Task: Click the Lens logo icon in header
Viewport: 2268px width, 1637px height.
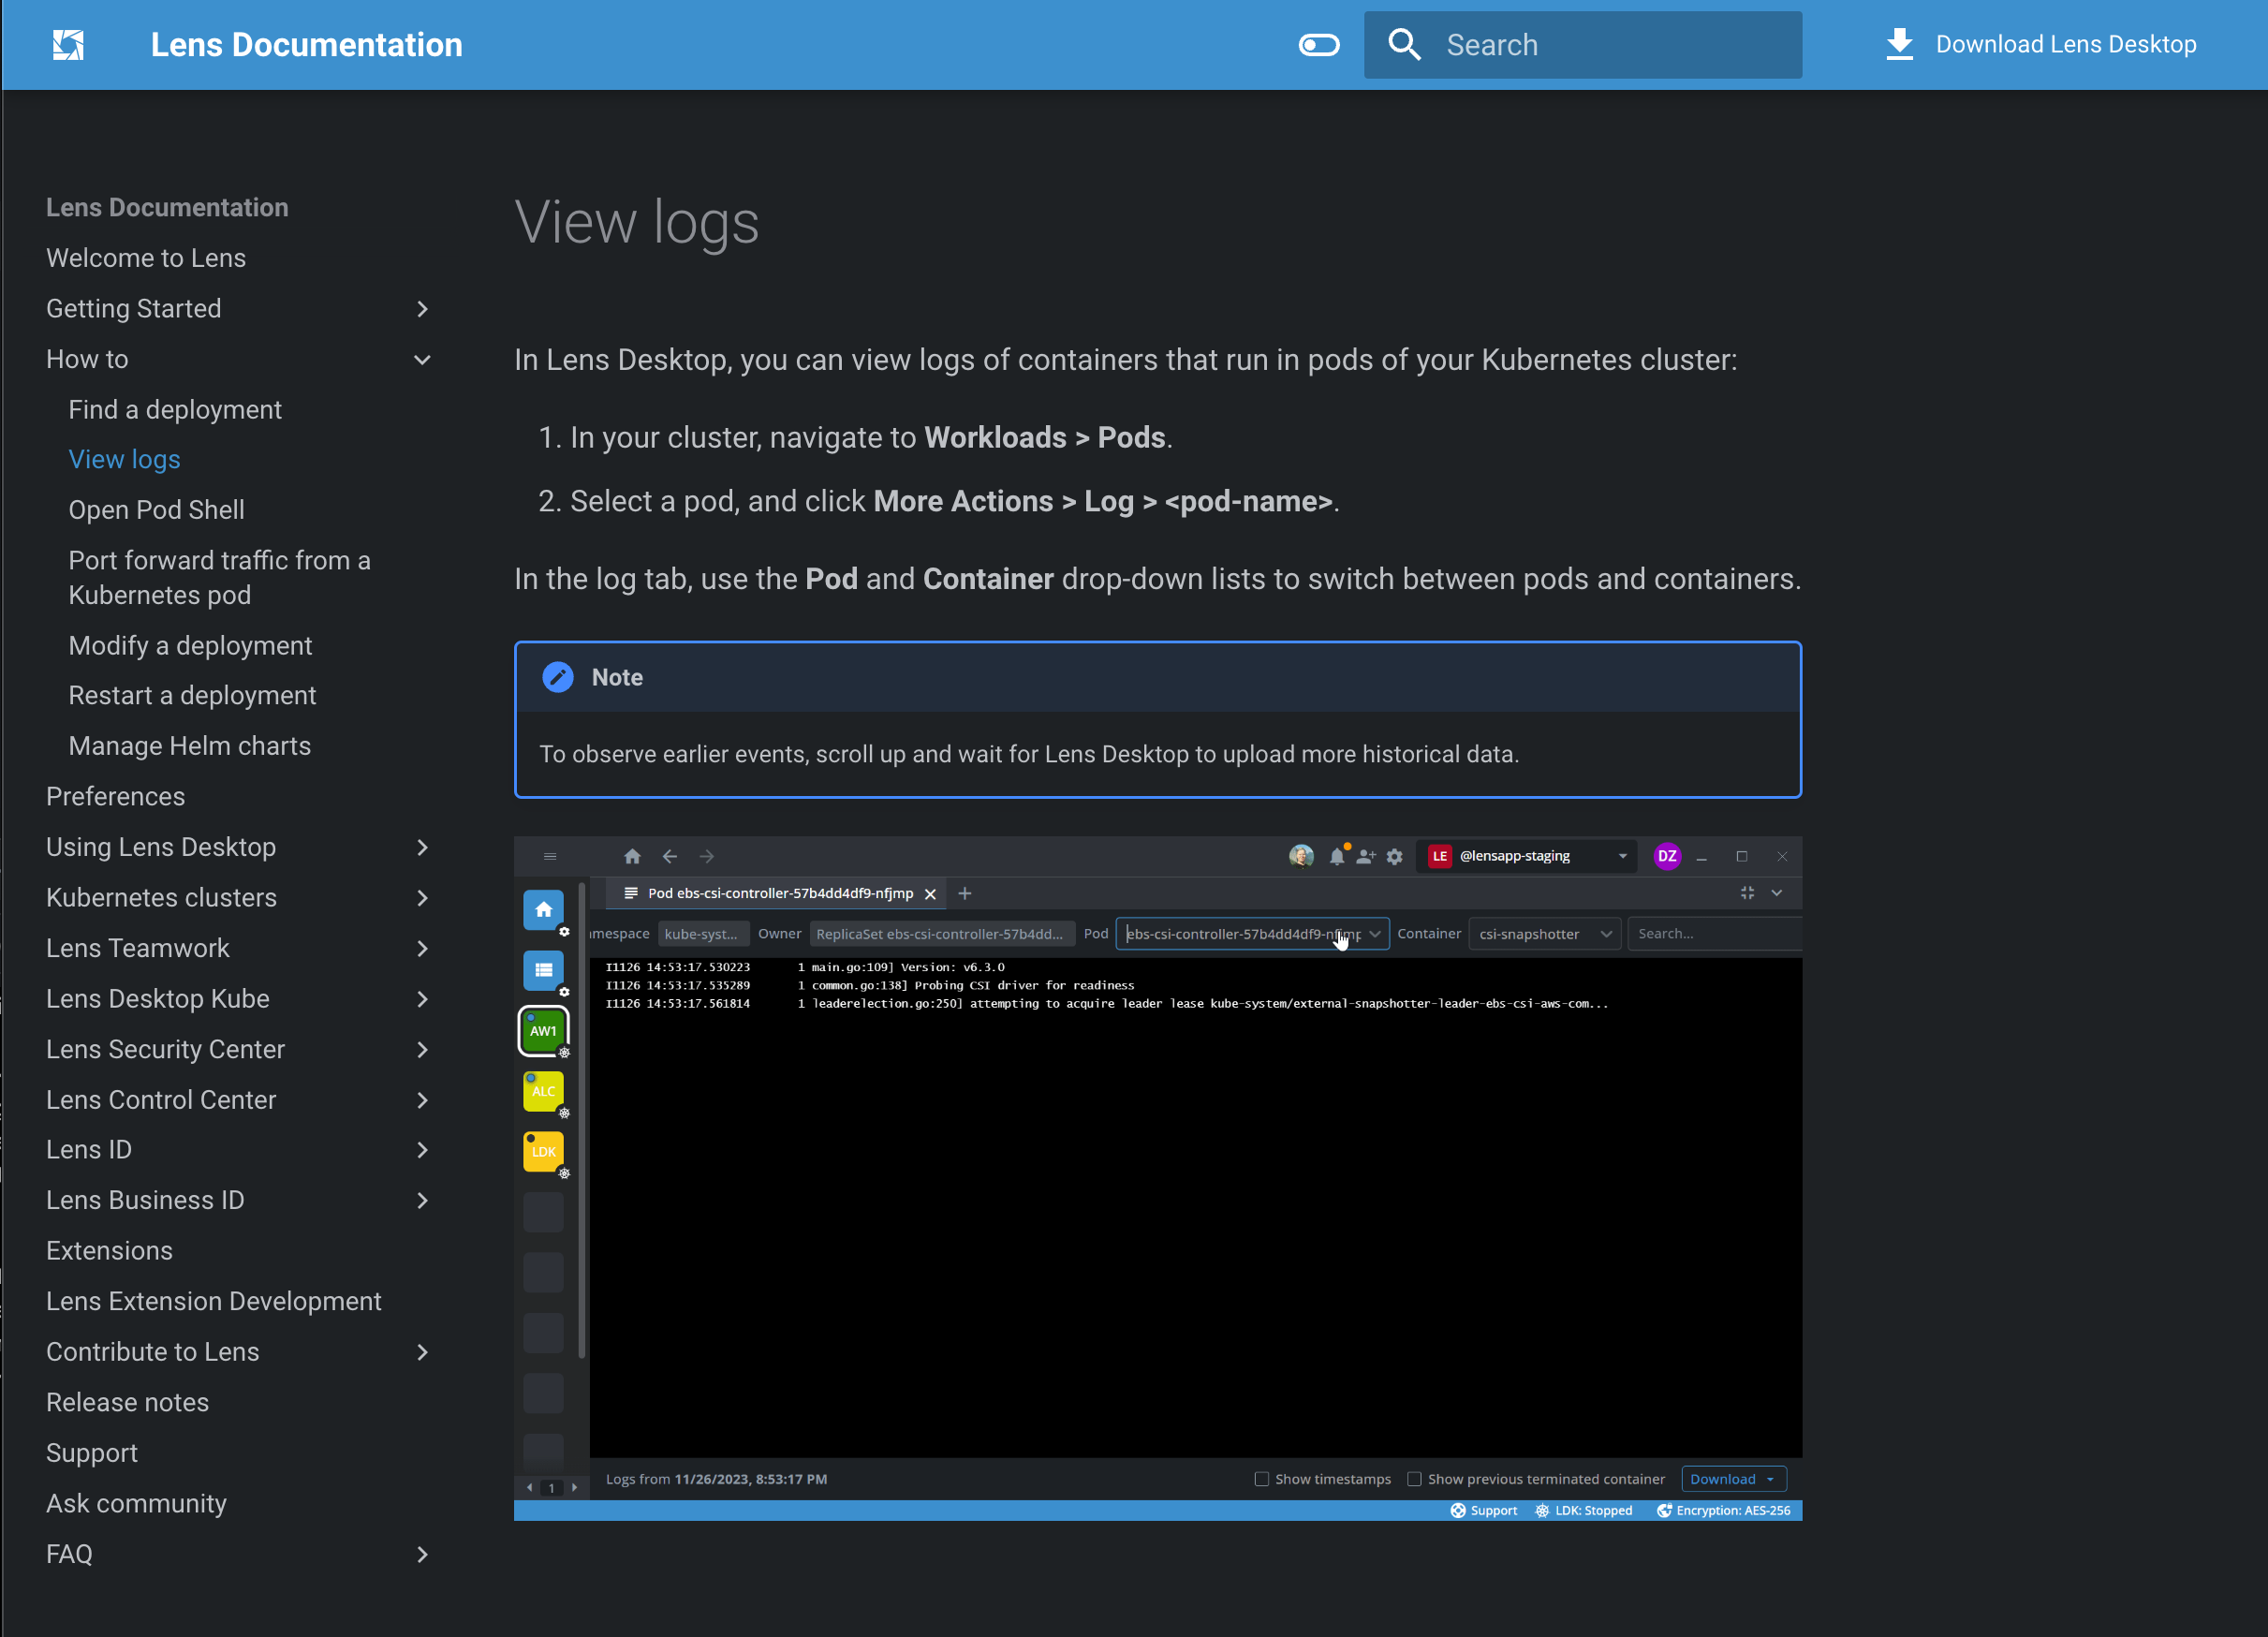Action: (68, 45)
